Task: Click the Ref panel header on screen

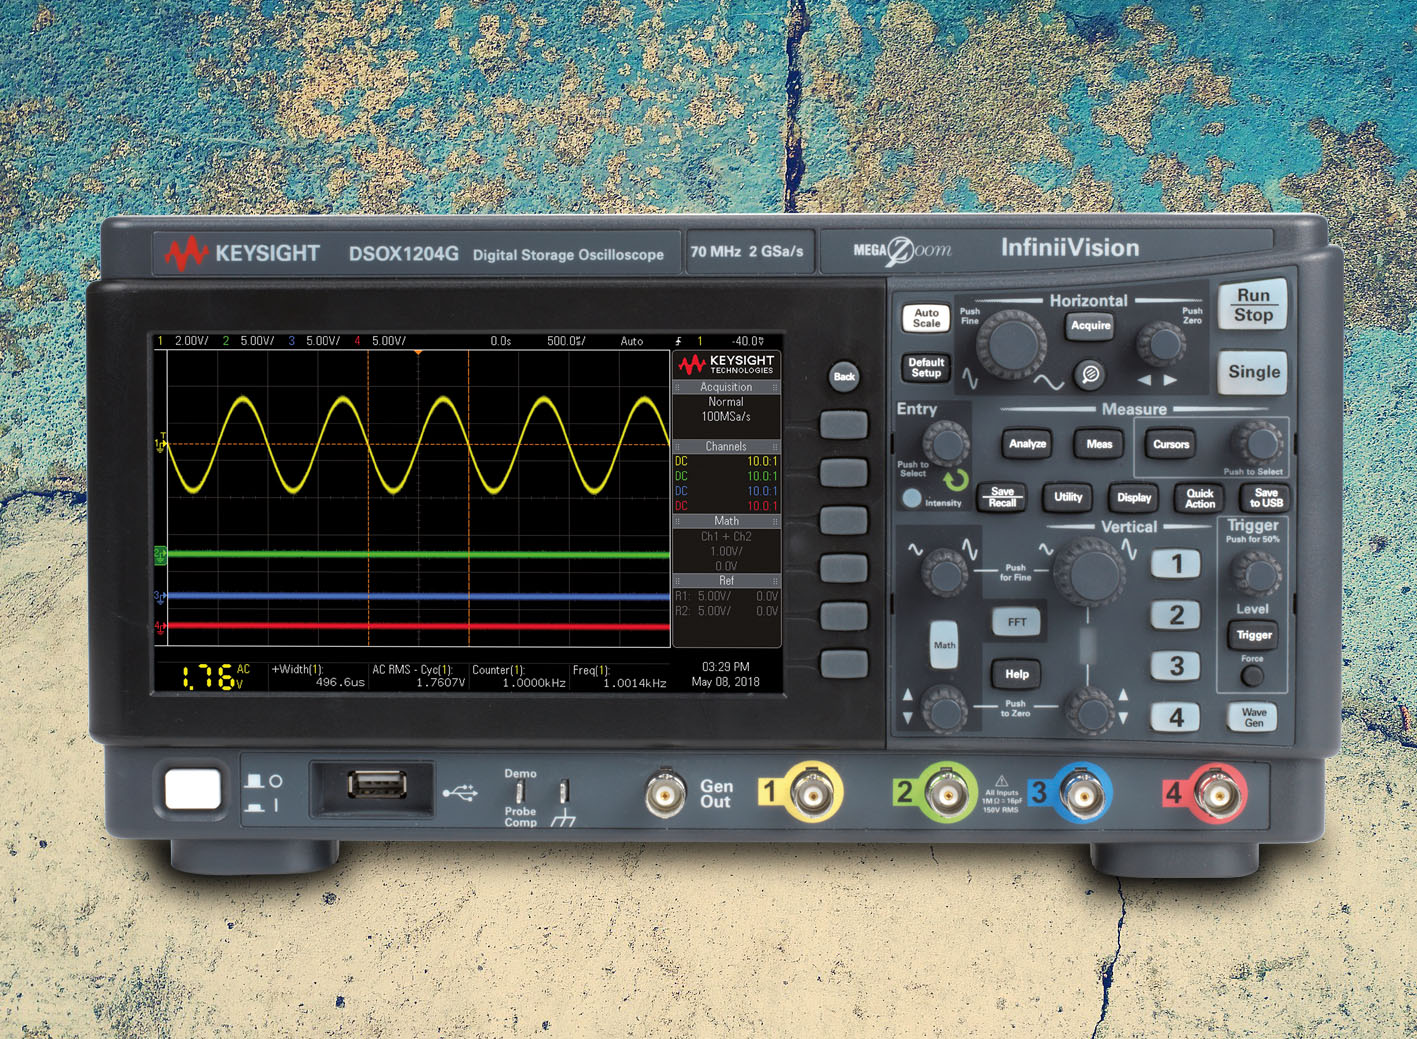Action: [726, 581]
